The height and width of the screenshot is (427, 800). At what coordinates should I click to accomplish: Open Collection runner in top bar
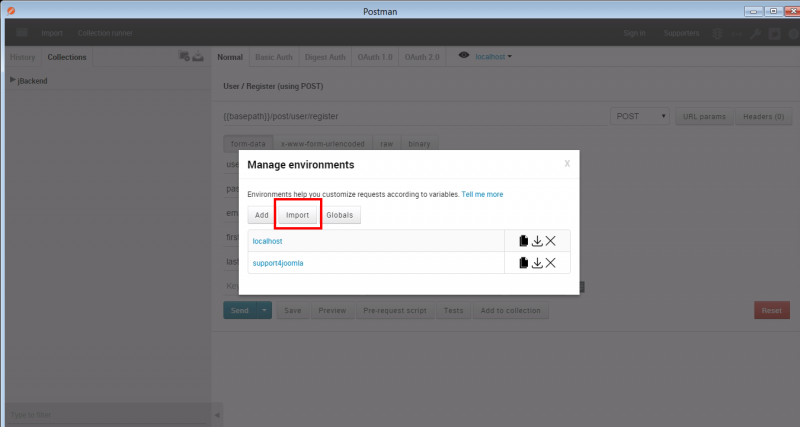(105, 33)
